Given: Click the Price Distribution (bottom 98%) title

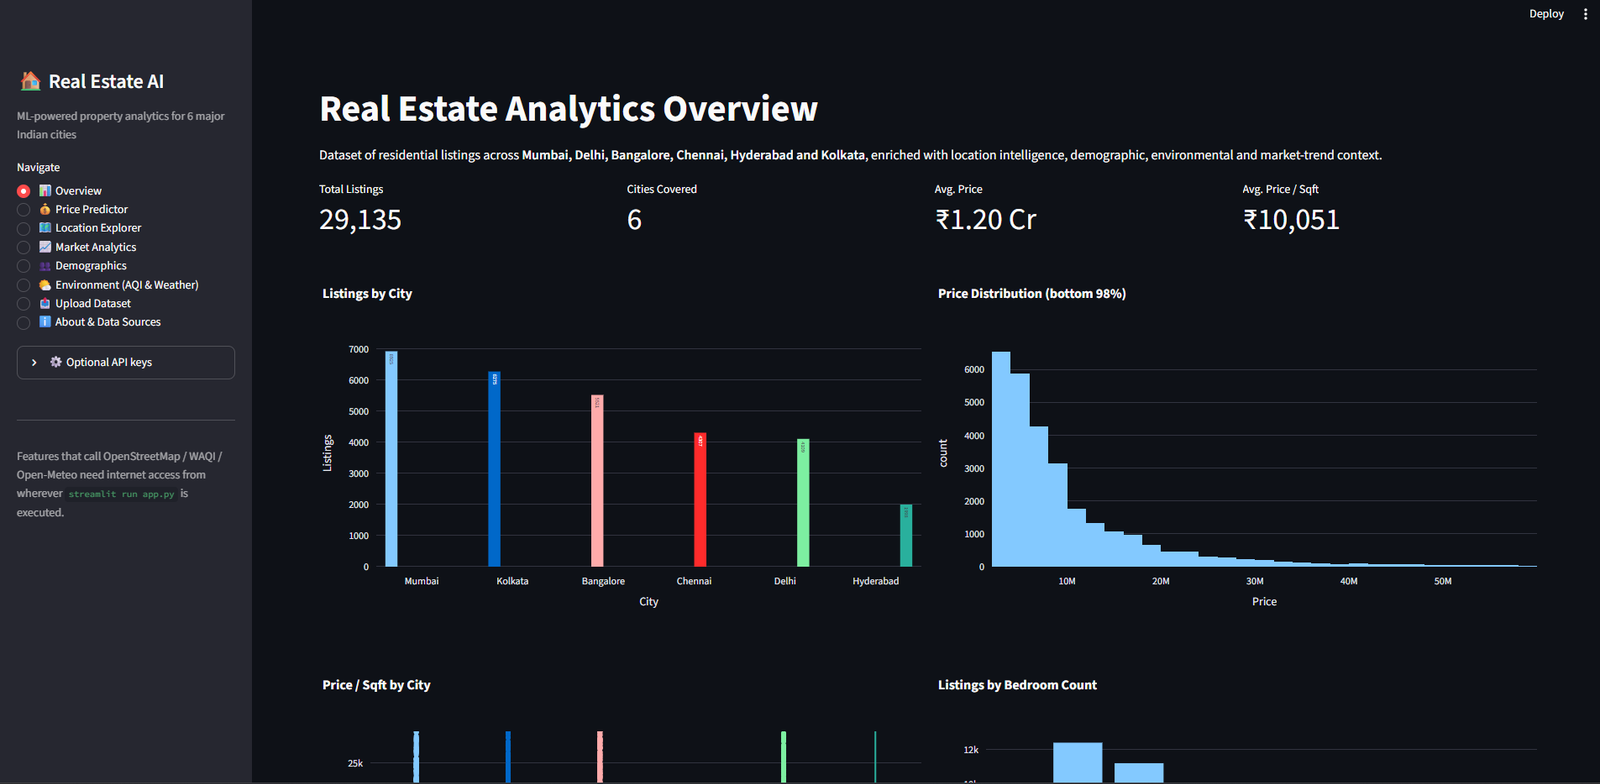Looking at the screenshot, I should click(1032, 294).
